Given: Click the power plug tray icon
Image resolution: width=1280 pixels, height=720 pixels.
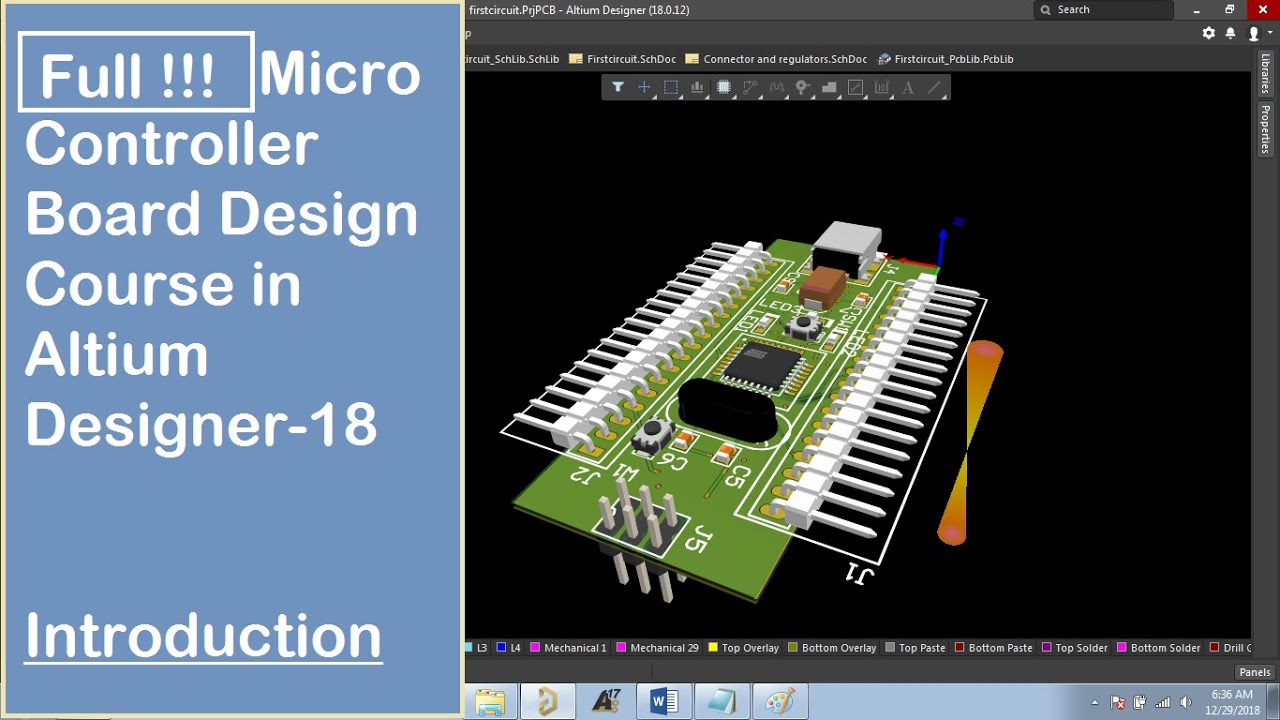Looking at the screenshot, I should tap(1140, 702).
